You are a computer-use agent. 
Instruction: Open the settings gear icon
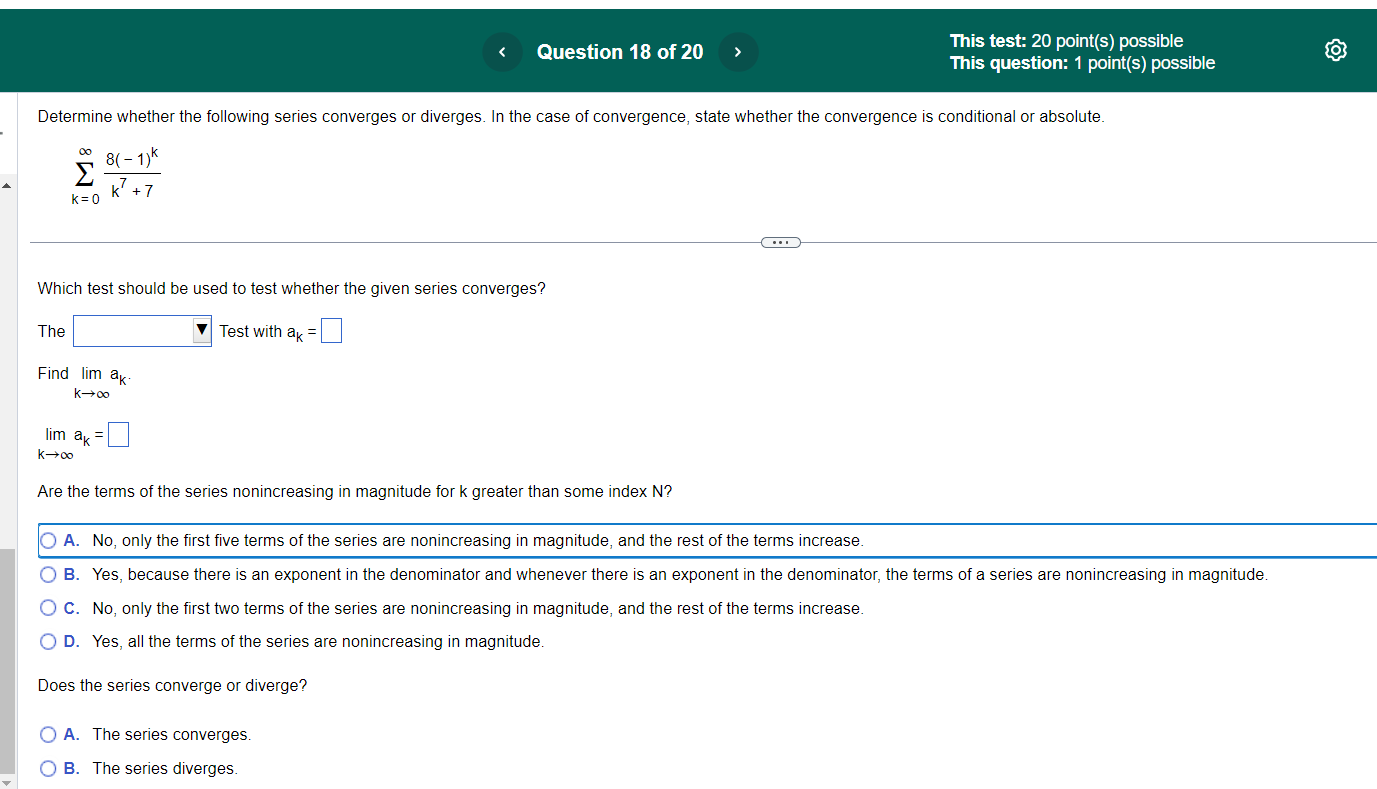(x=1336, y=49)
